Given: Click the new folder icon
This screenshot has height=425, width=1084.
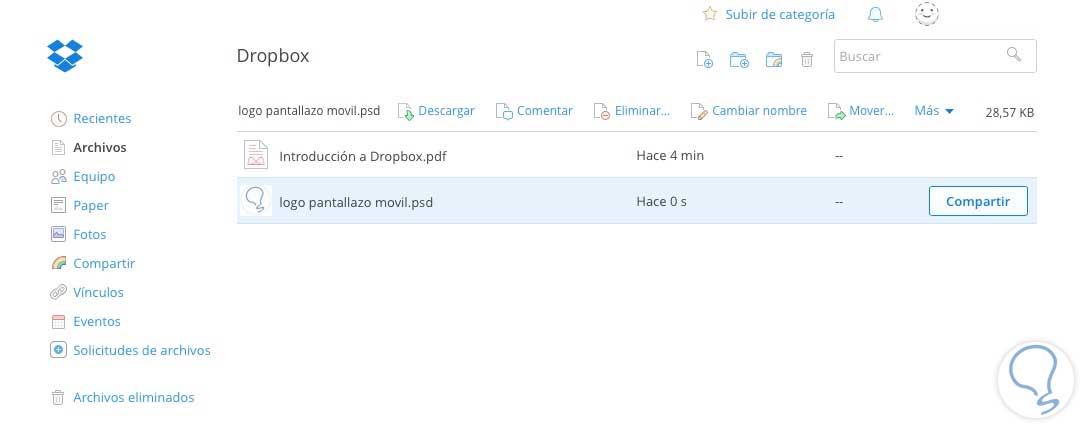Looking at the screenshot, I should point(739,59).
